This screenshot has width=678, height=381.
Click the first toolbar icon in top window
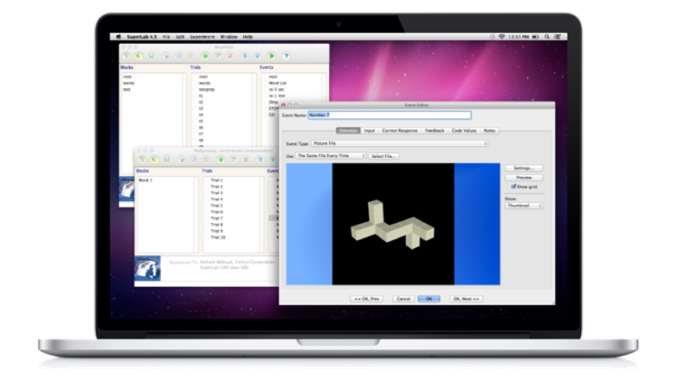[126, 56]
